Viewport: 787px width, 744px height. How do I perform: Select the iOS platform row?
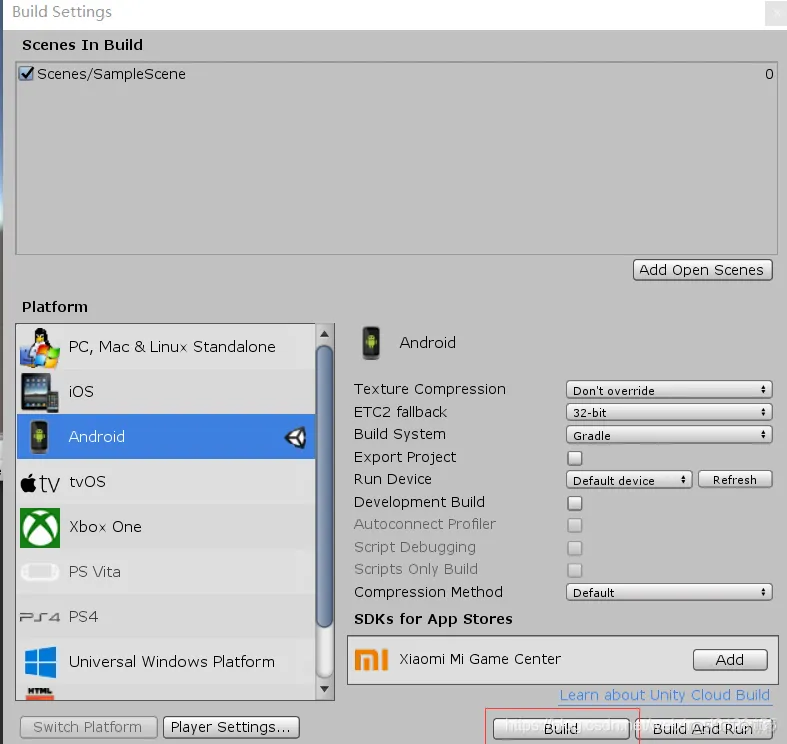[x=166, y=392]
